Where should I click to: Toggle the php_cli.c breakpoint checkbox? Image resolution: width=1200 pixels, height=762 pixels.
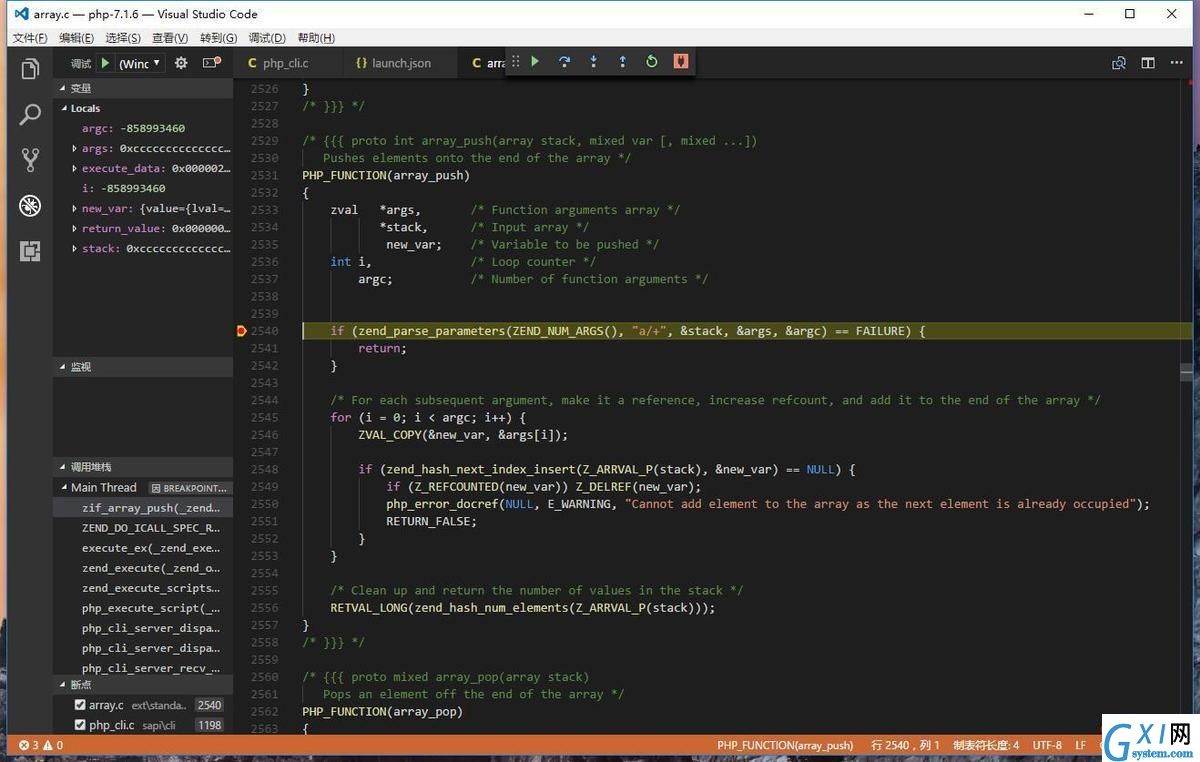point(80,725)
